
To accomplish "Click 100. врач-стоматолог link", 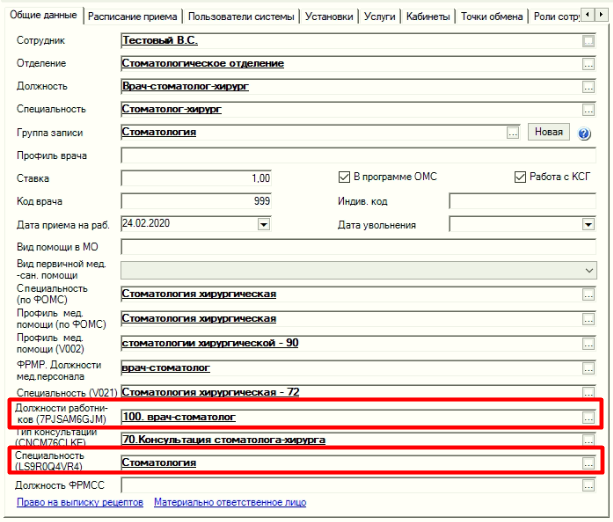I will coord(179,417).
